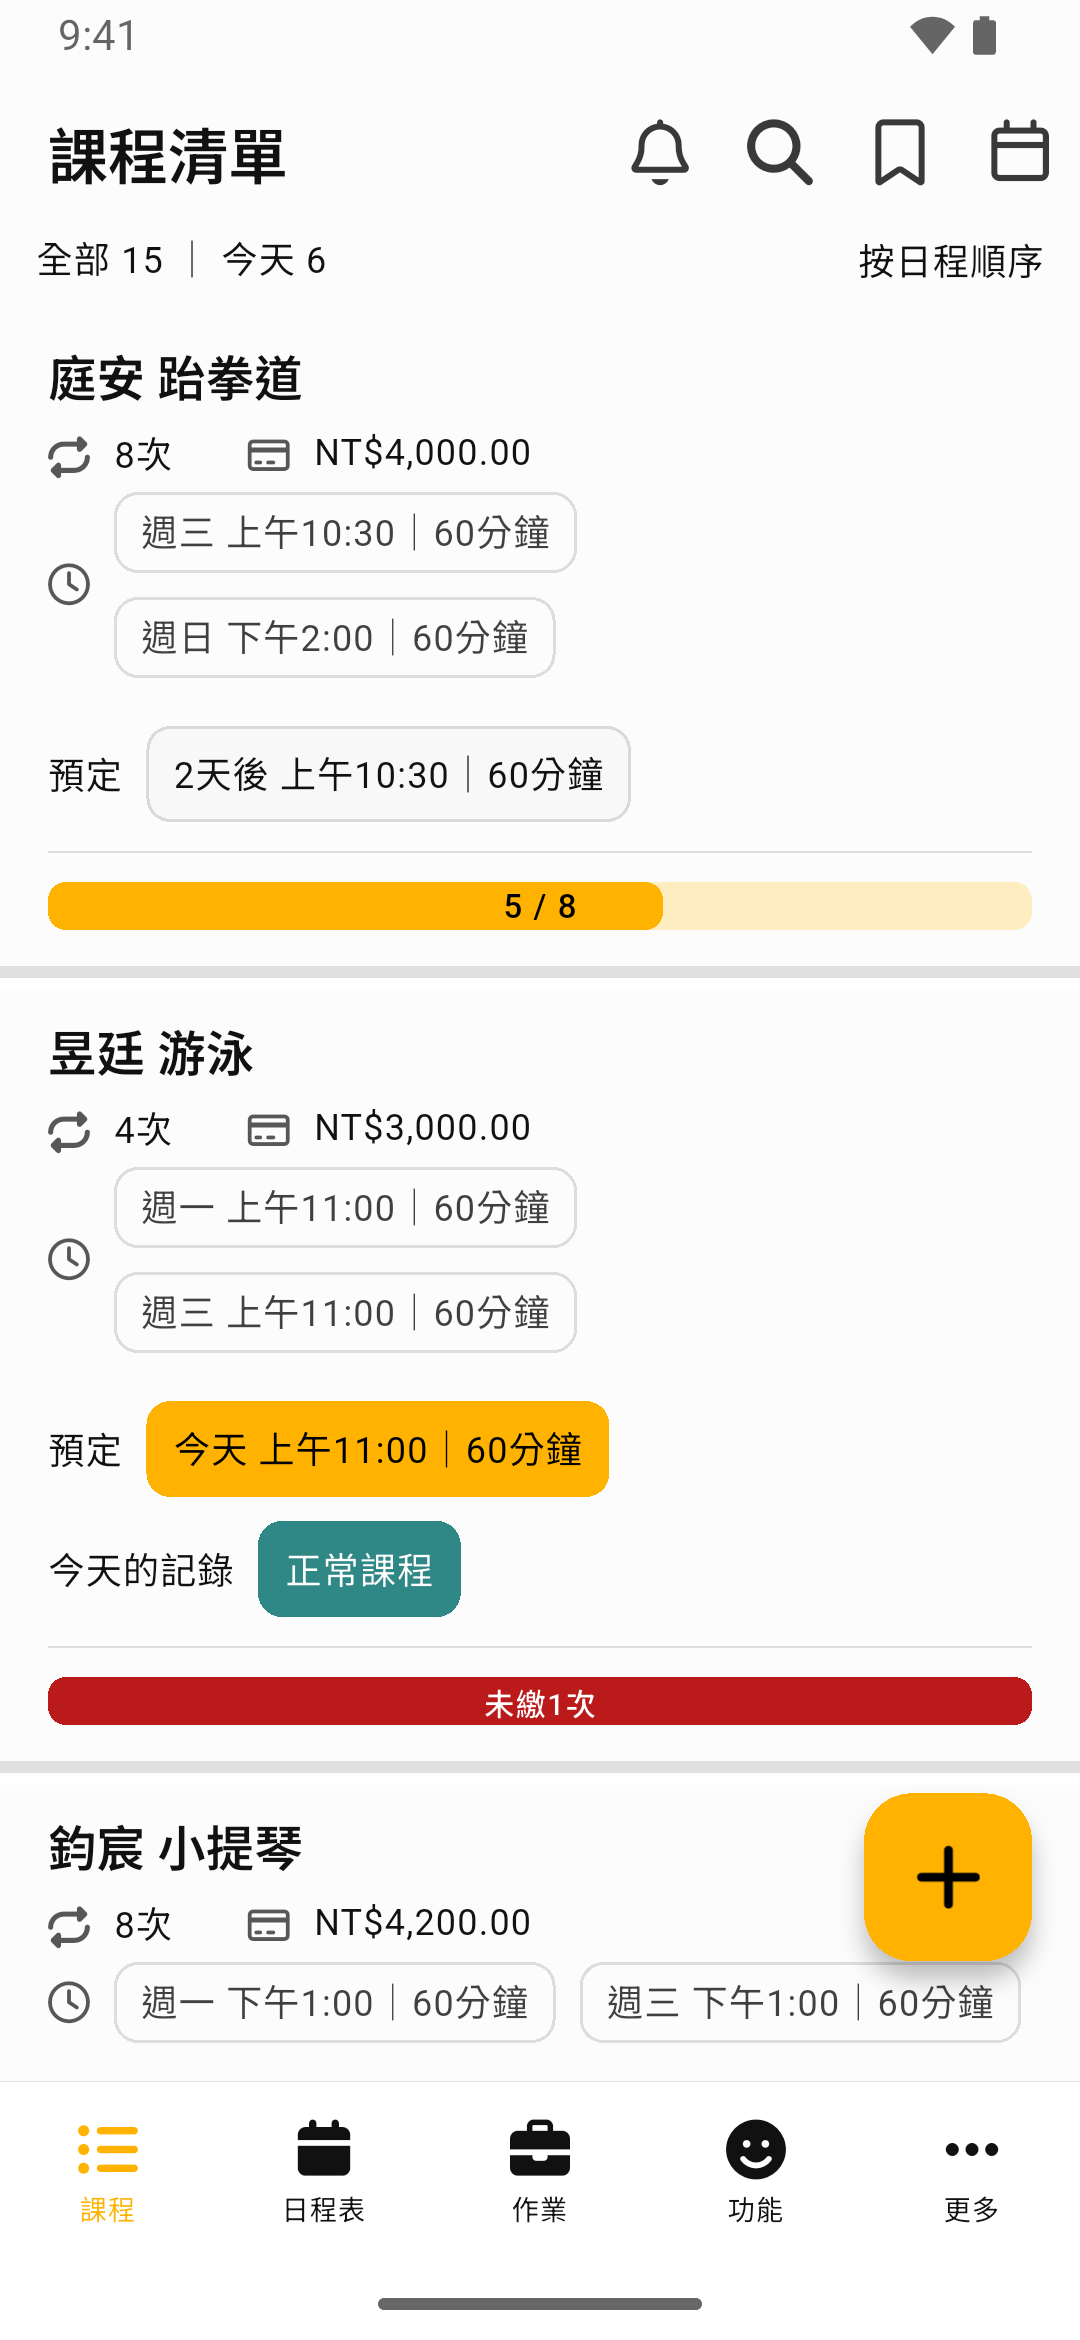Filter by 今天 6 courses
Viewport: 1080px width, 2340px height.
273,260
